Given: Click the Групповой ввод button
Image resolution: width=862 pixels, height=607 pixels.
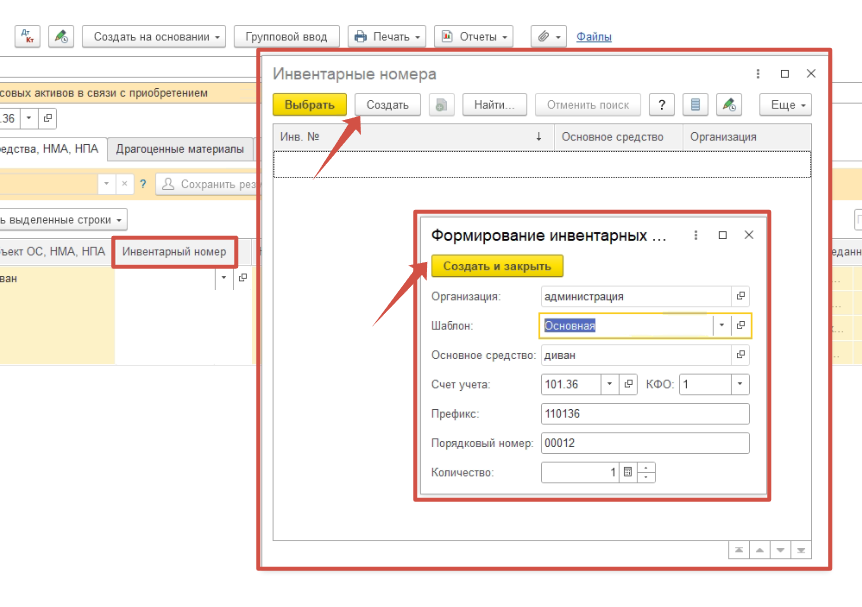Looking at the screenshot, I should [x=286, y=36].
